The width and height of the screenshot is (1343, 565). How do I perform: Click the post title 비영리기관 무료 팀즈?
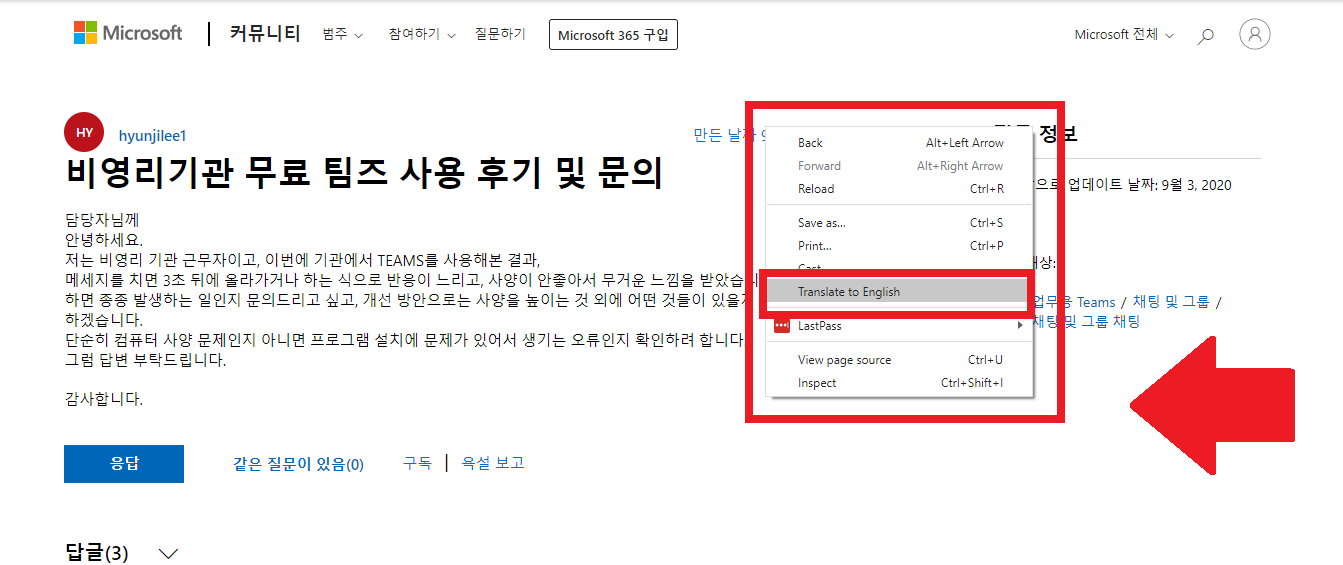coord(365,173)
